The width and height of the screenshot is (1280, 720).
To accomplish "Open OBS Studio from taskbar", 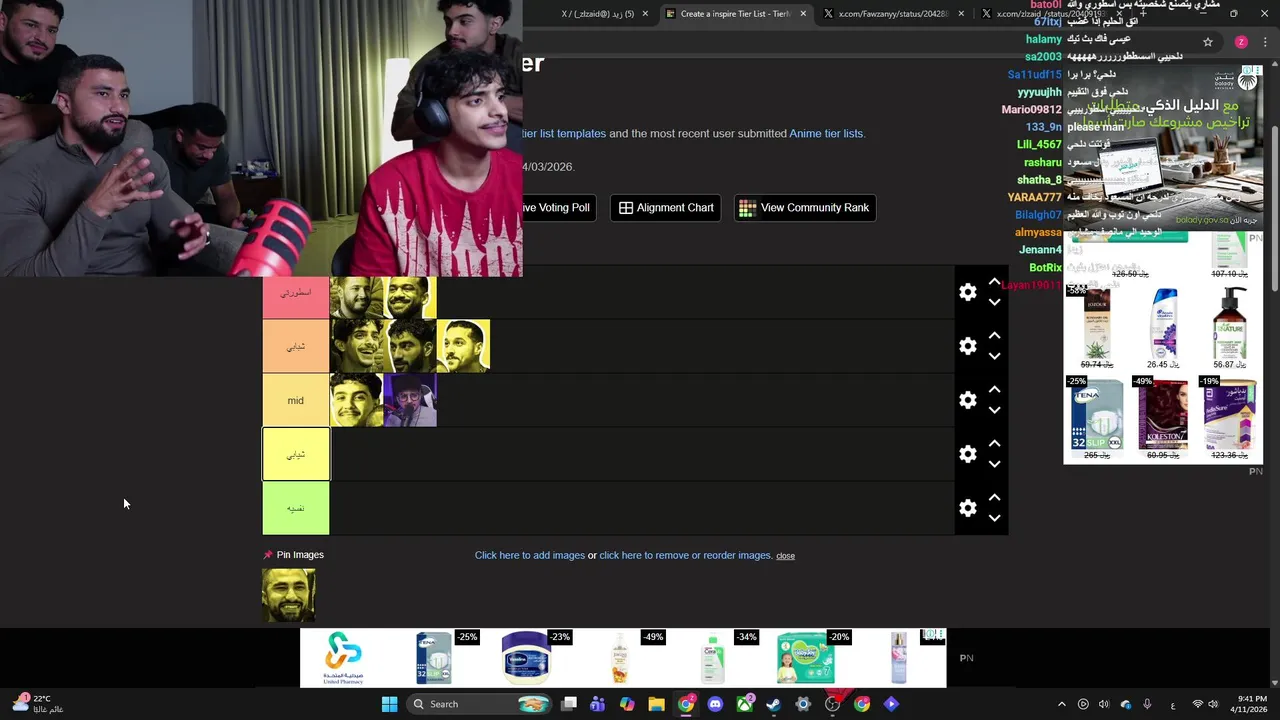I will 833,704.
